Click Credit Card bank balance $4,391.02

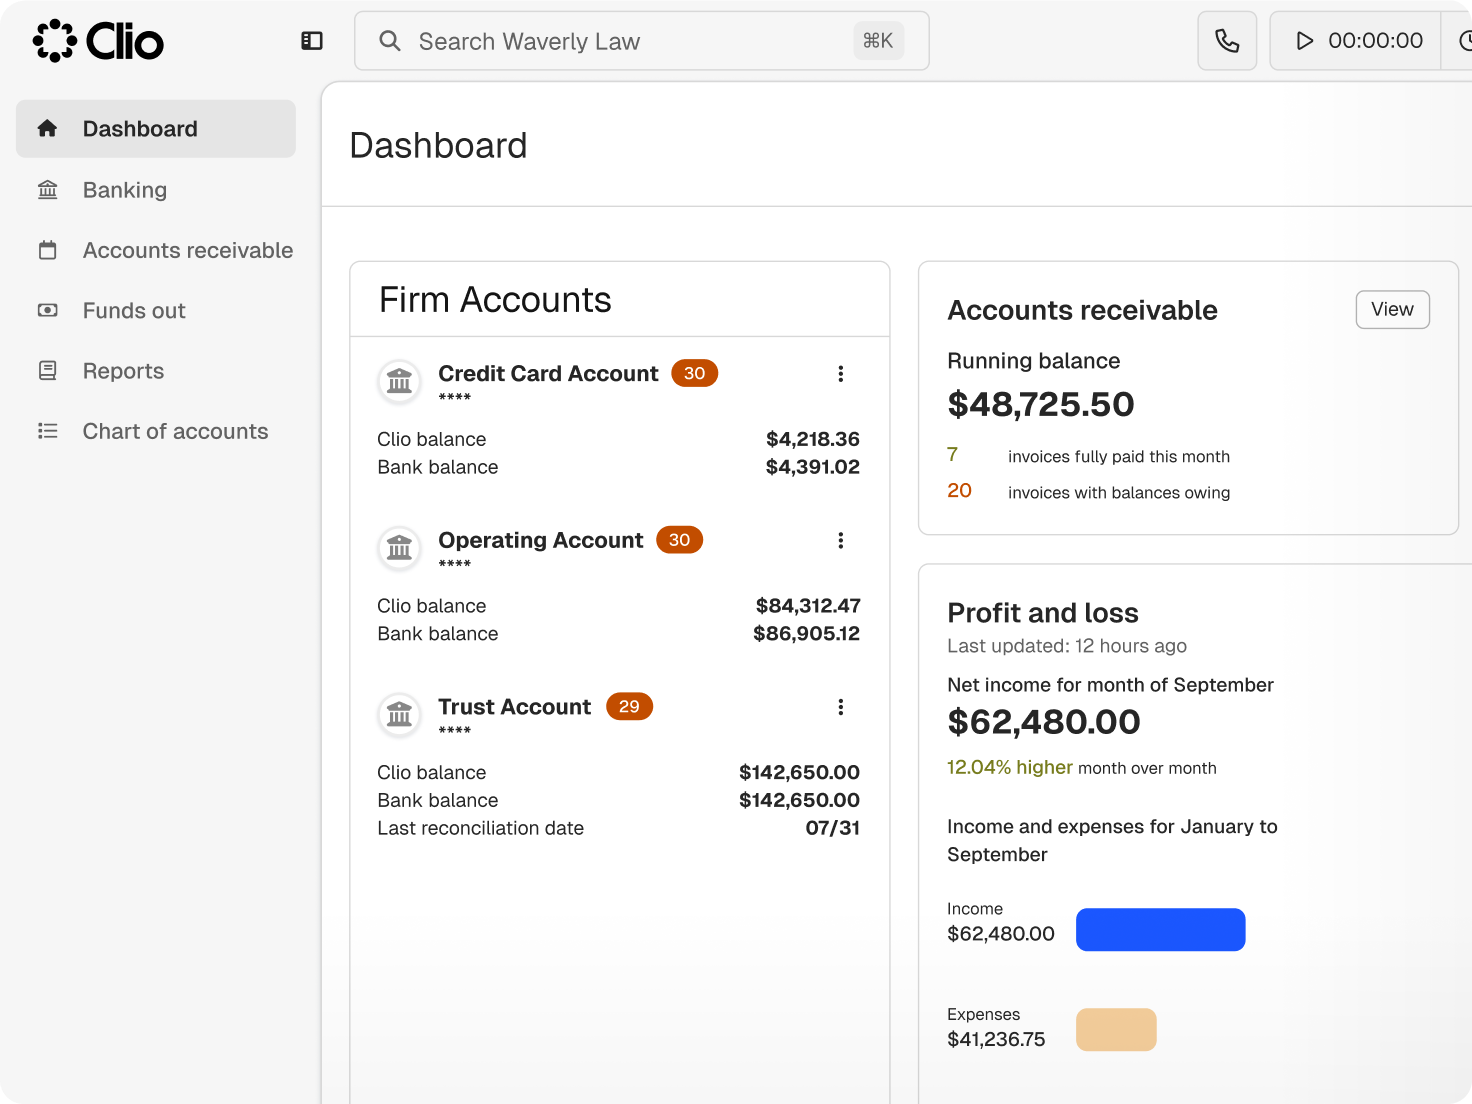coord(812,467)
